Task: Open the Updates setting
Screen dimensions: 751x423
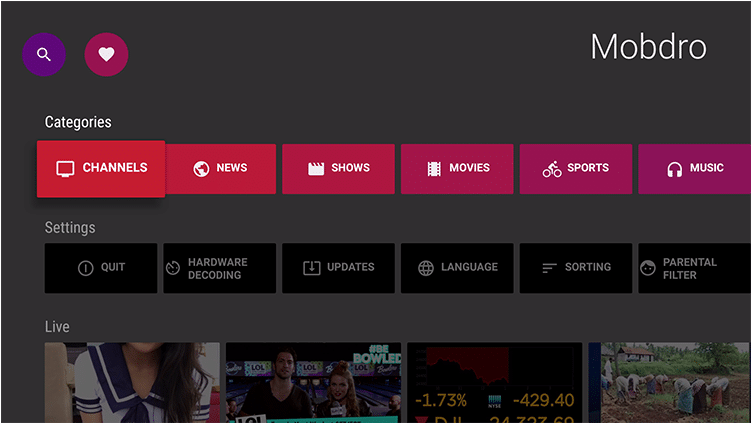Action: (x=339, y=268)
